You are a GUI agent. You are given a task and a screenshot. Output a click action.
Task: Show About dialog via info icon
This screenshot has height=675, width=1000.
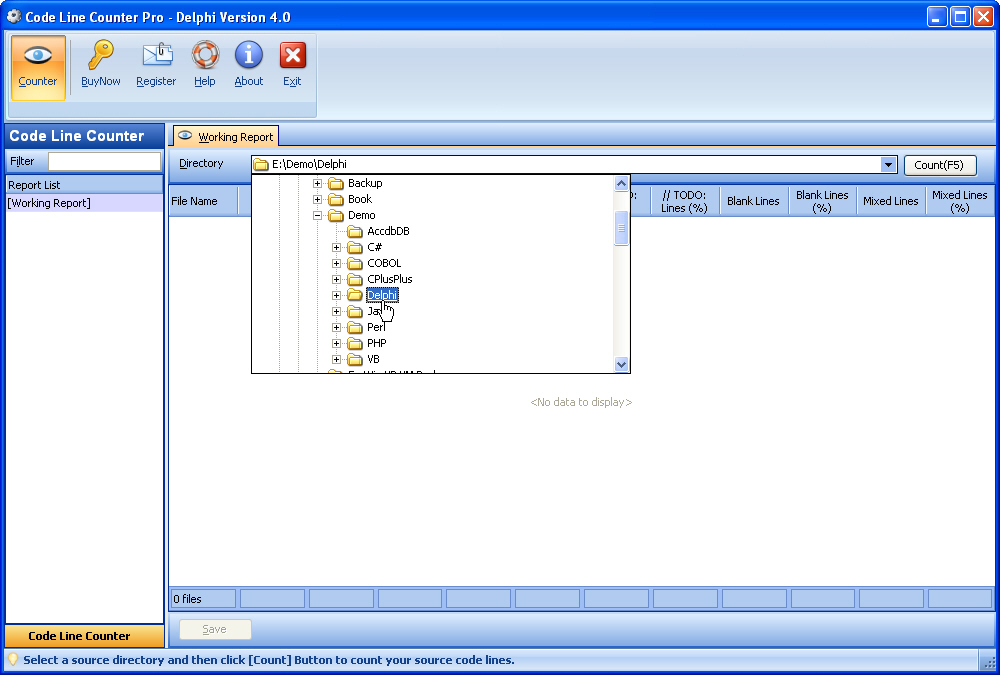coord(249,56)
